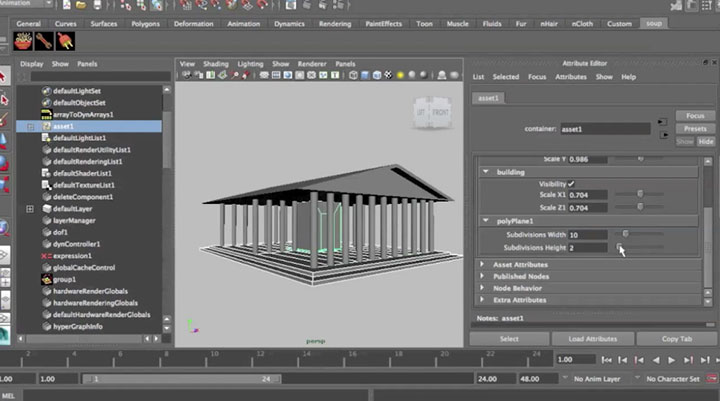Image resolution: width=720 pixels, height=401 pixels.
Task: Click the camera icon in viewport toolbar
Action: (186, 75)
